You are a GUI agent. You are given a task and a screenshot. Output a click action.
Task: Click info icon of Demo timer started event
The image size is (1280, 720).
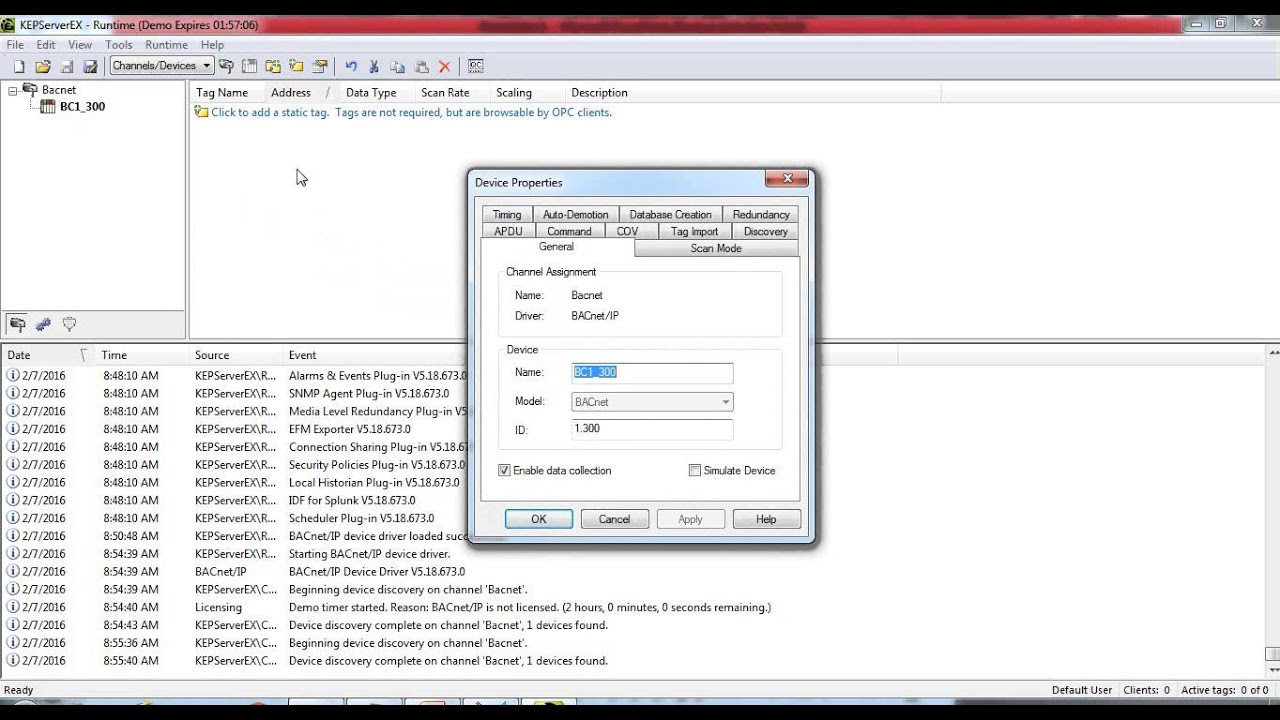[x=13, y=607]
